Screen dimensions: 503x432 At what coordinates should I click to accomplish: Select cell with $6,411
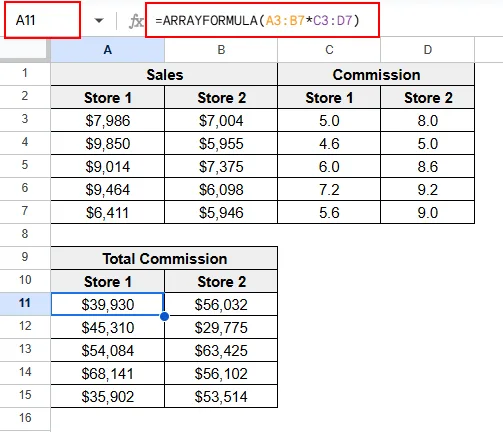(x=108, y=212)
